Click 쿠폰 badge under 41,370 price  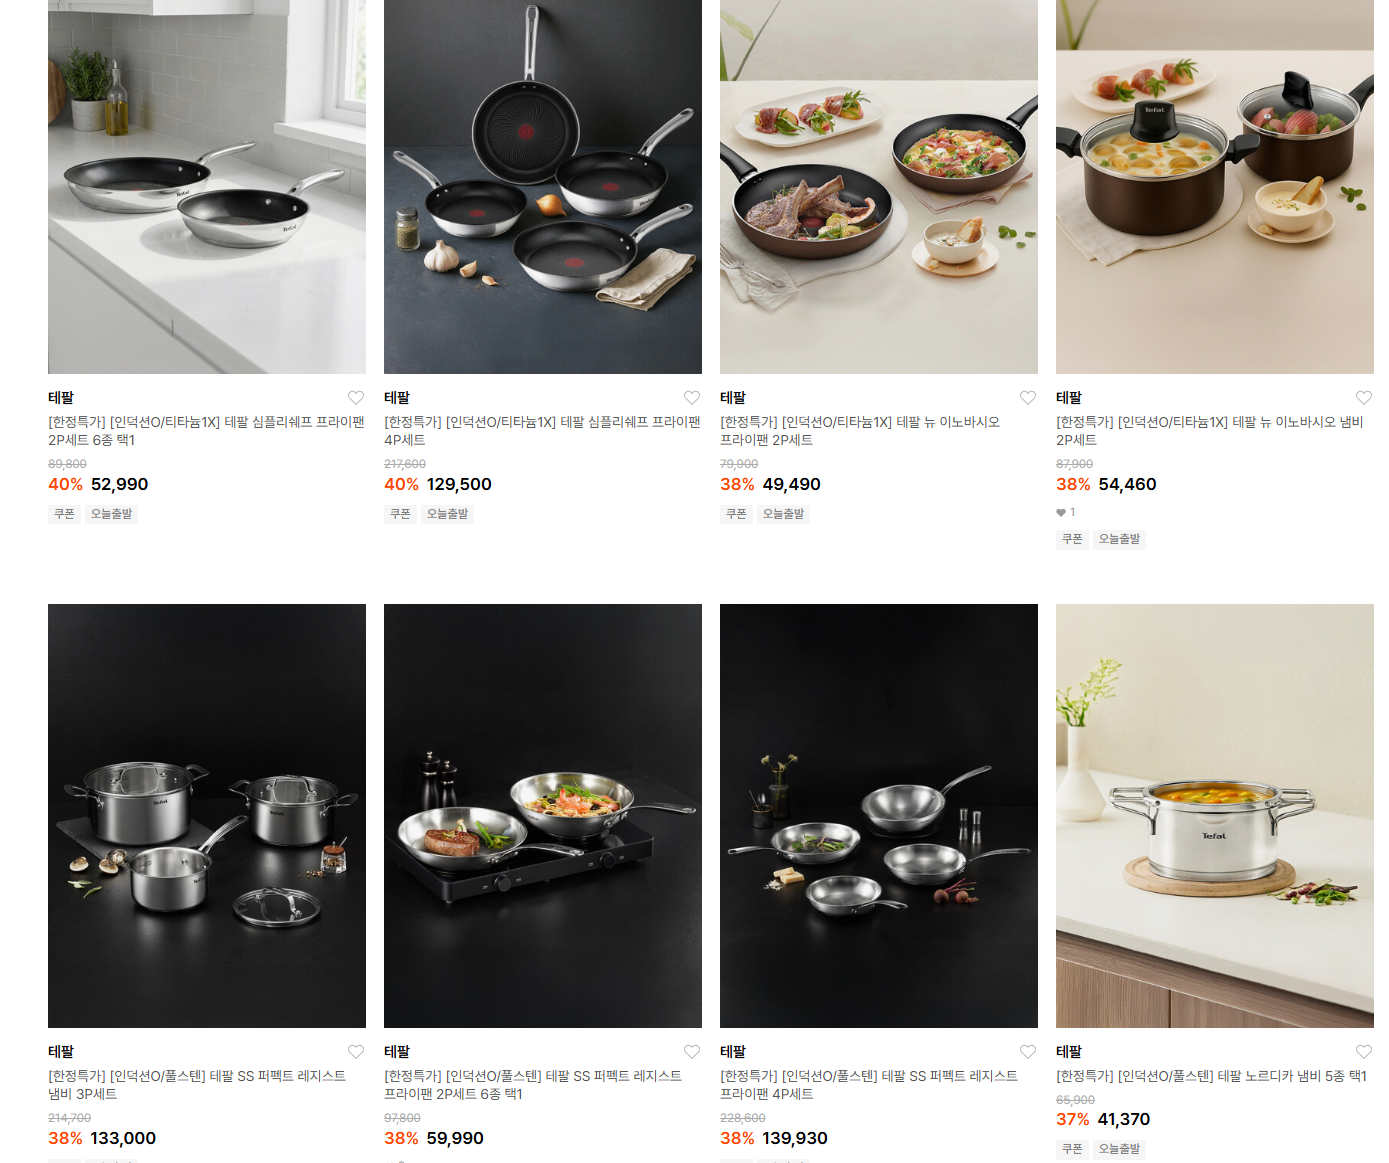tap(1073, 1149)
